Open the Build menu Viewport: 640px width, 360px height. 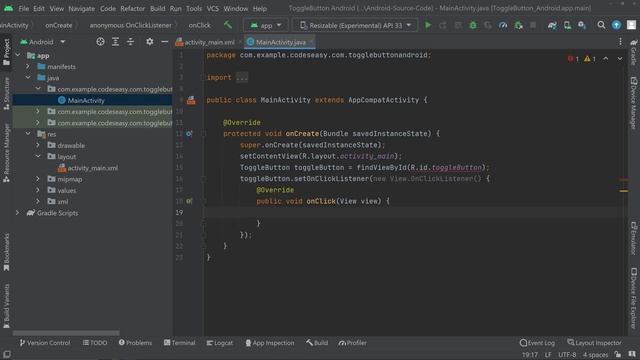point(158,8)
